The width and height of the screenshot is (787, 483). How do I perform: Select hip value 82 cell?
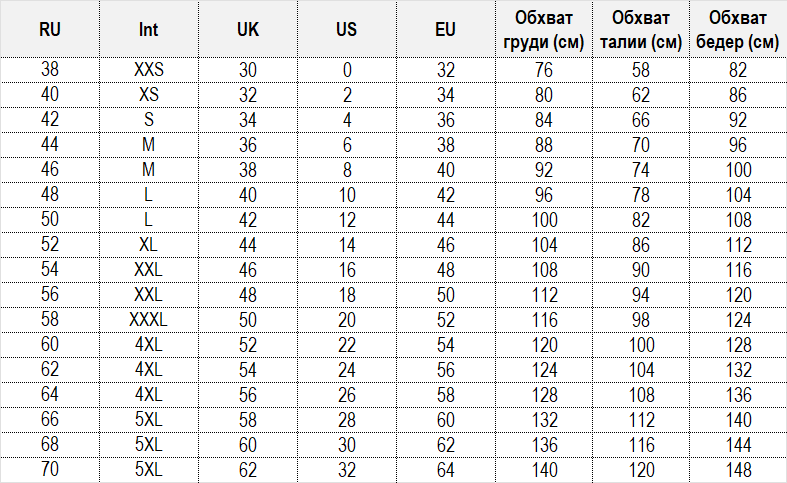click(738, 70)
